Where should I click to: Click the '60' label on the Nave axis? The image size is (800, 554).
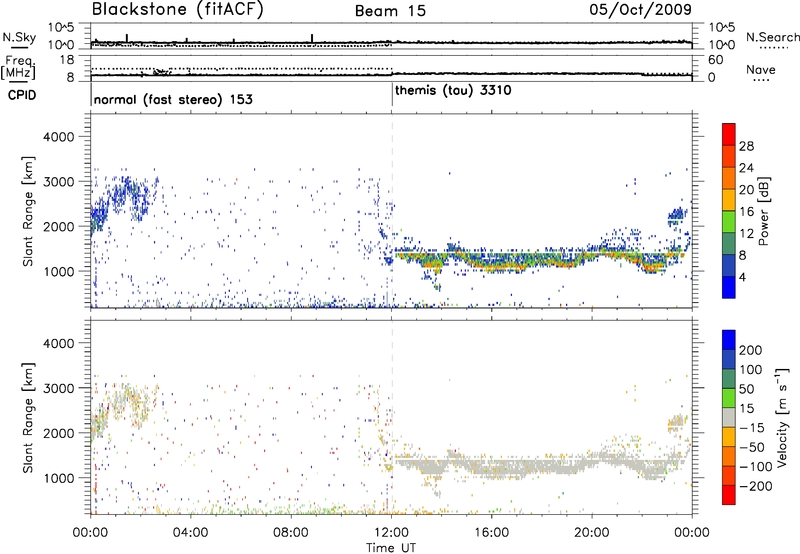click(715, 60)
